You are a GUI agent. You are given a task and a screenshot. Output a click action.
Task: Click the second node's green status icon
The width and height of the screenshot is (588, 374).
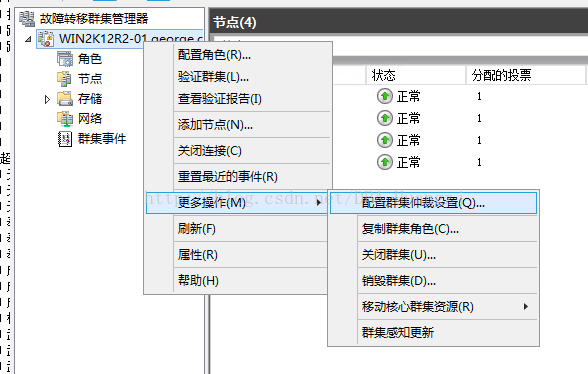coord(385,119)
